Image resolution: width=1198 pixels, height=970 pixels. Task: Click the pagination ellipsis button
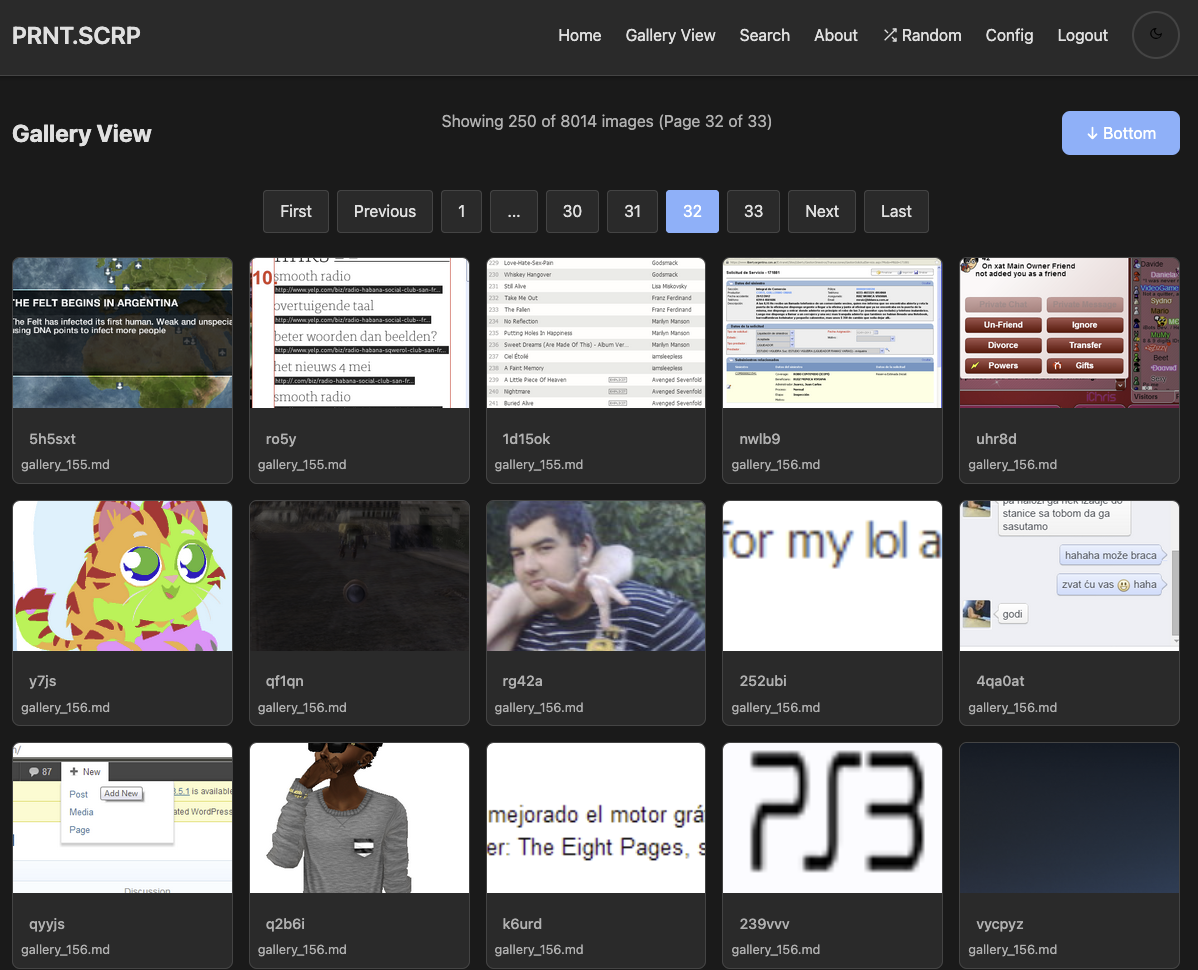point(513,212)
